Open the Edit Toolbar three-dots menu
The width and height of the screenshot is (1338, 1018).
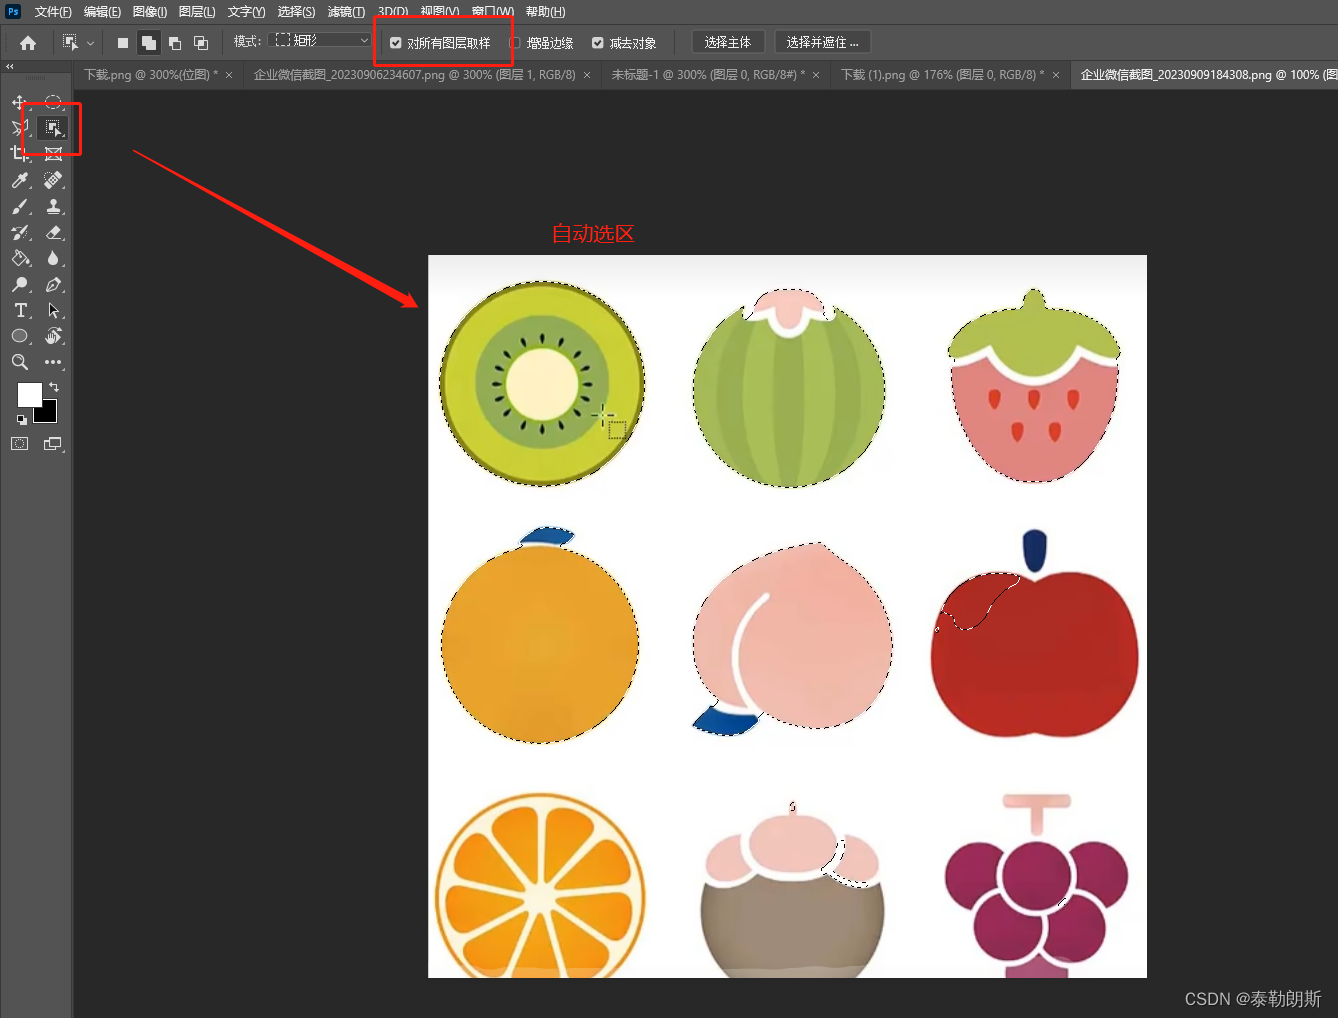(x=53, y=362)
